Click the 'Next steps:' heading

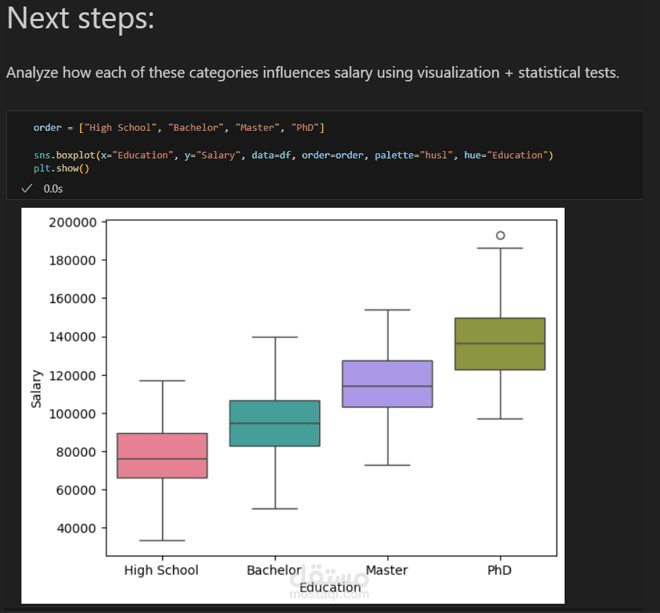tap(80, 19)
